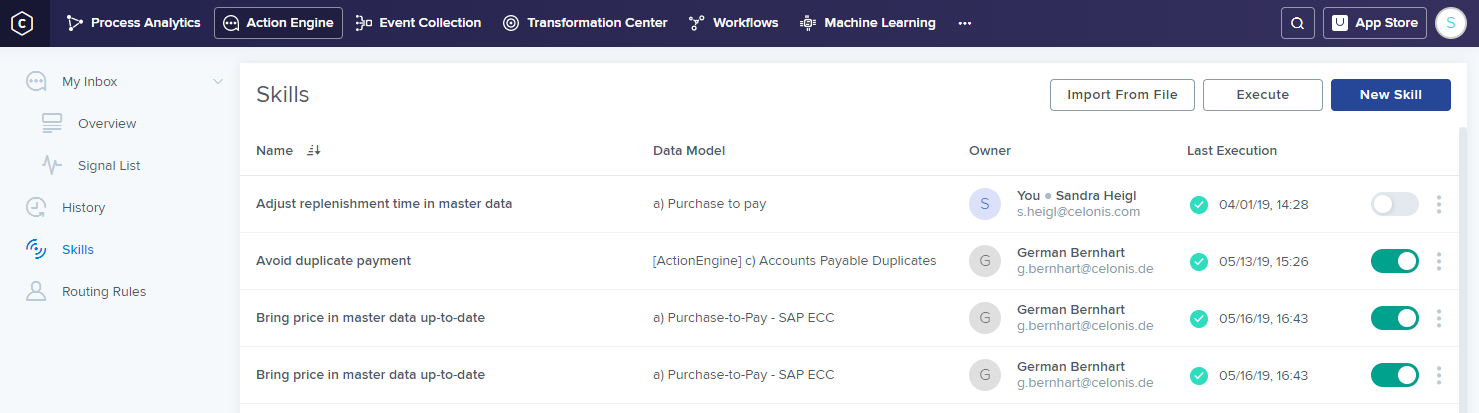
Task: Click the Skills signal icon
Action: click(36, 249)
